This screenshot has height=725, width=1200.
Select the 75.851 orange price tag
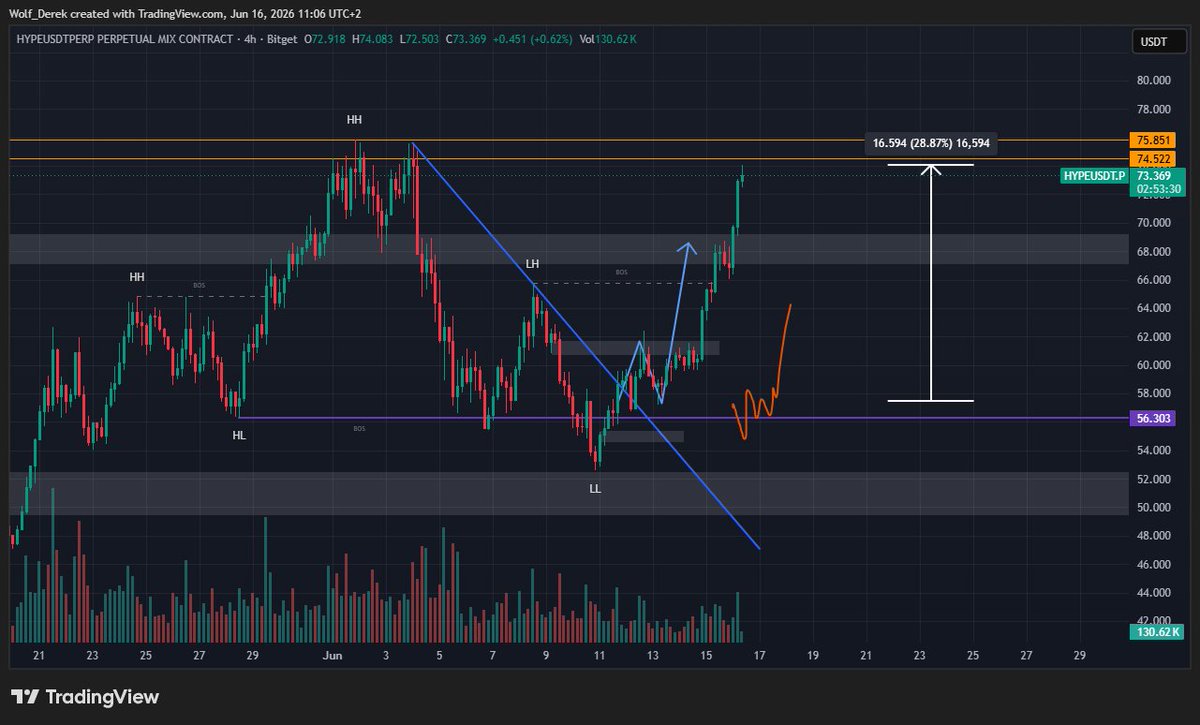coord(1152,140)
